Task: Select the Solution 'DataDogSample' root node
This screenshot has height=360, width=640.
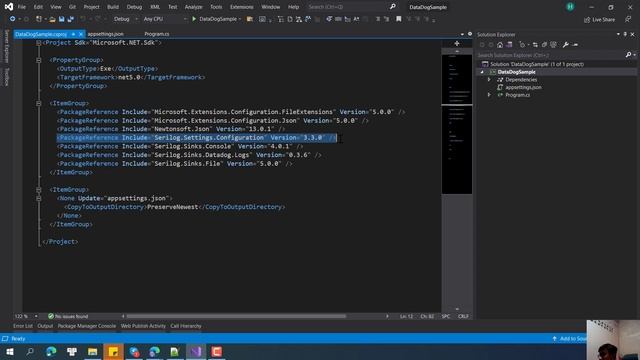Action: coord(537,64)
